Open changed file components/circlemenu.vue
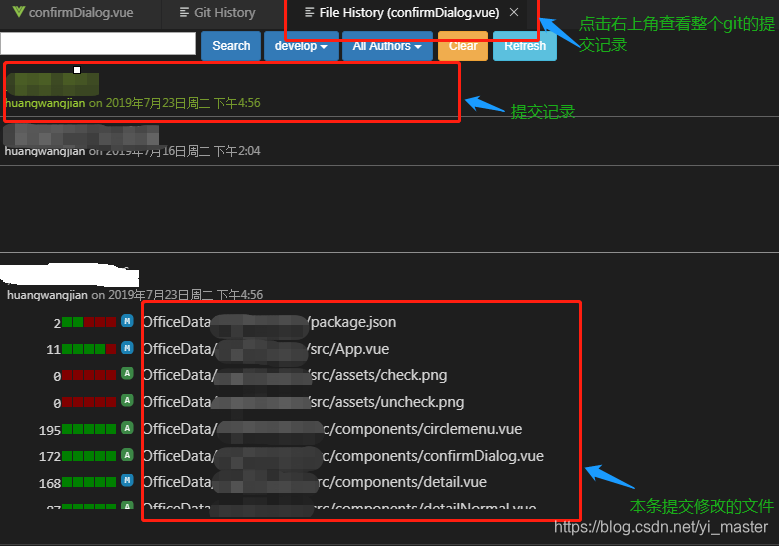 coord(332,429)
